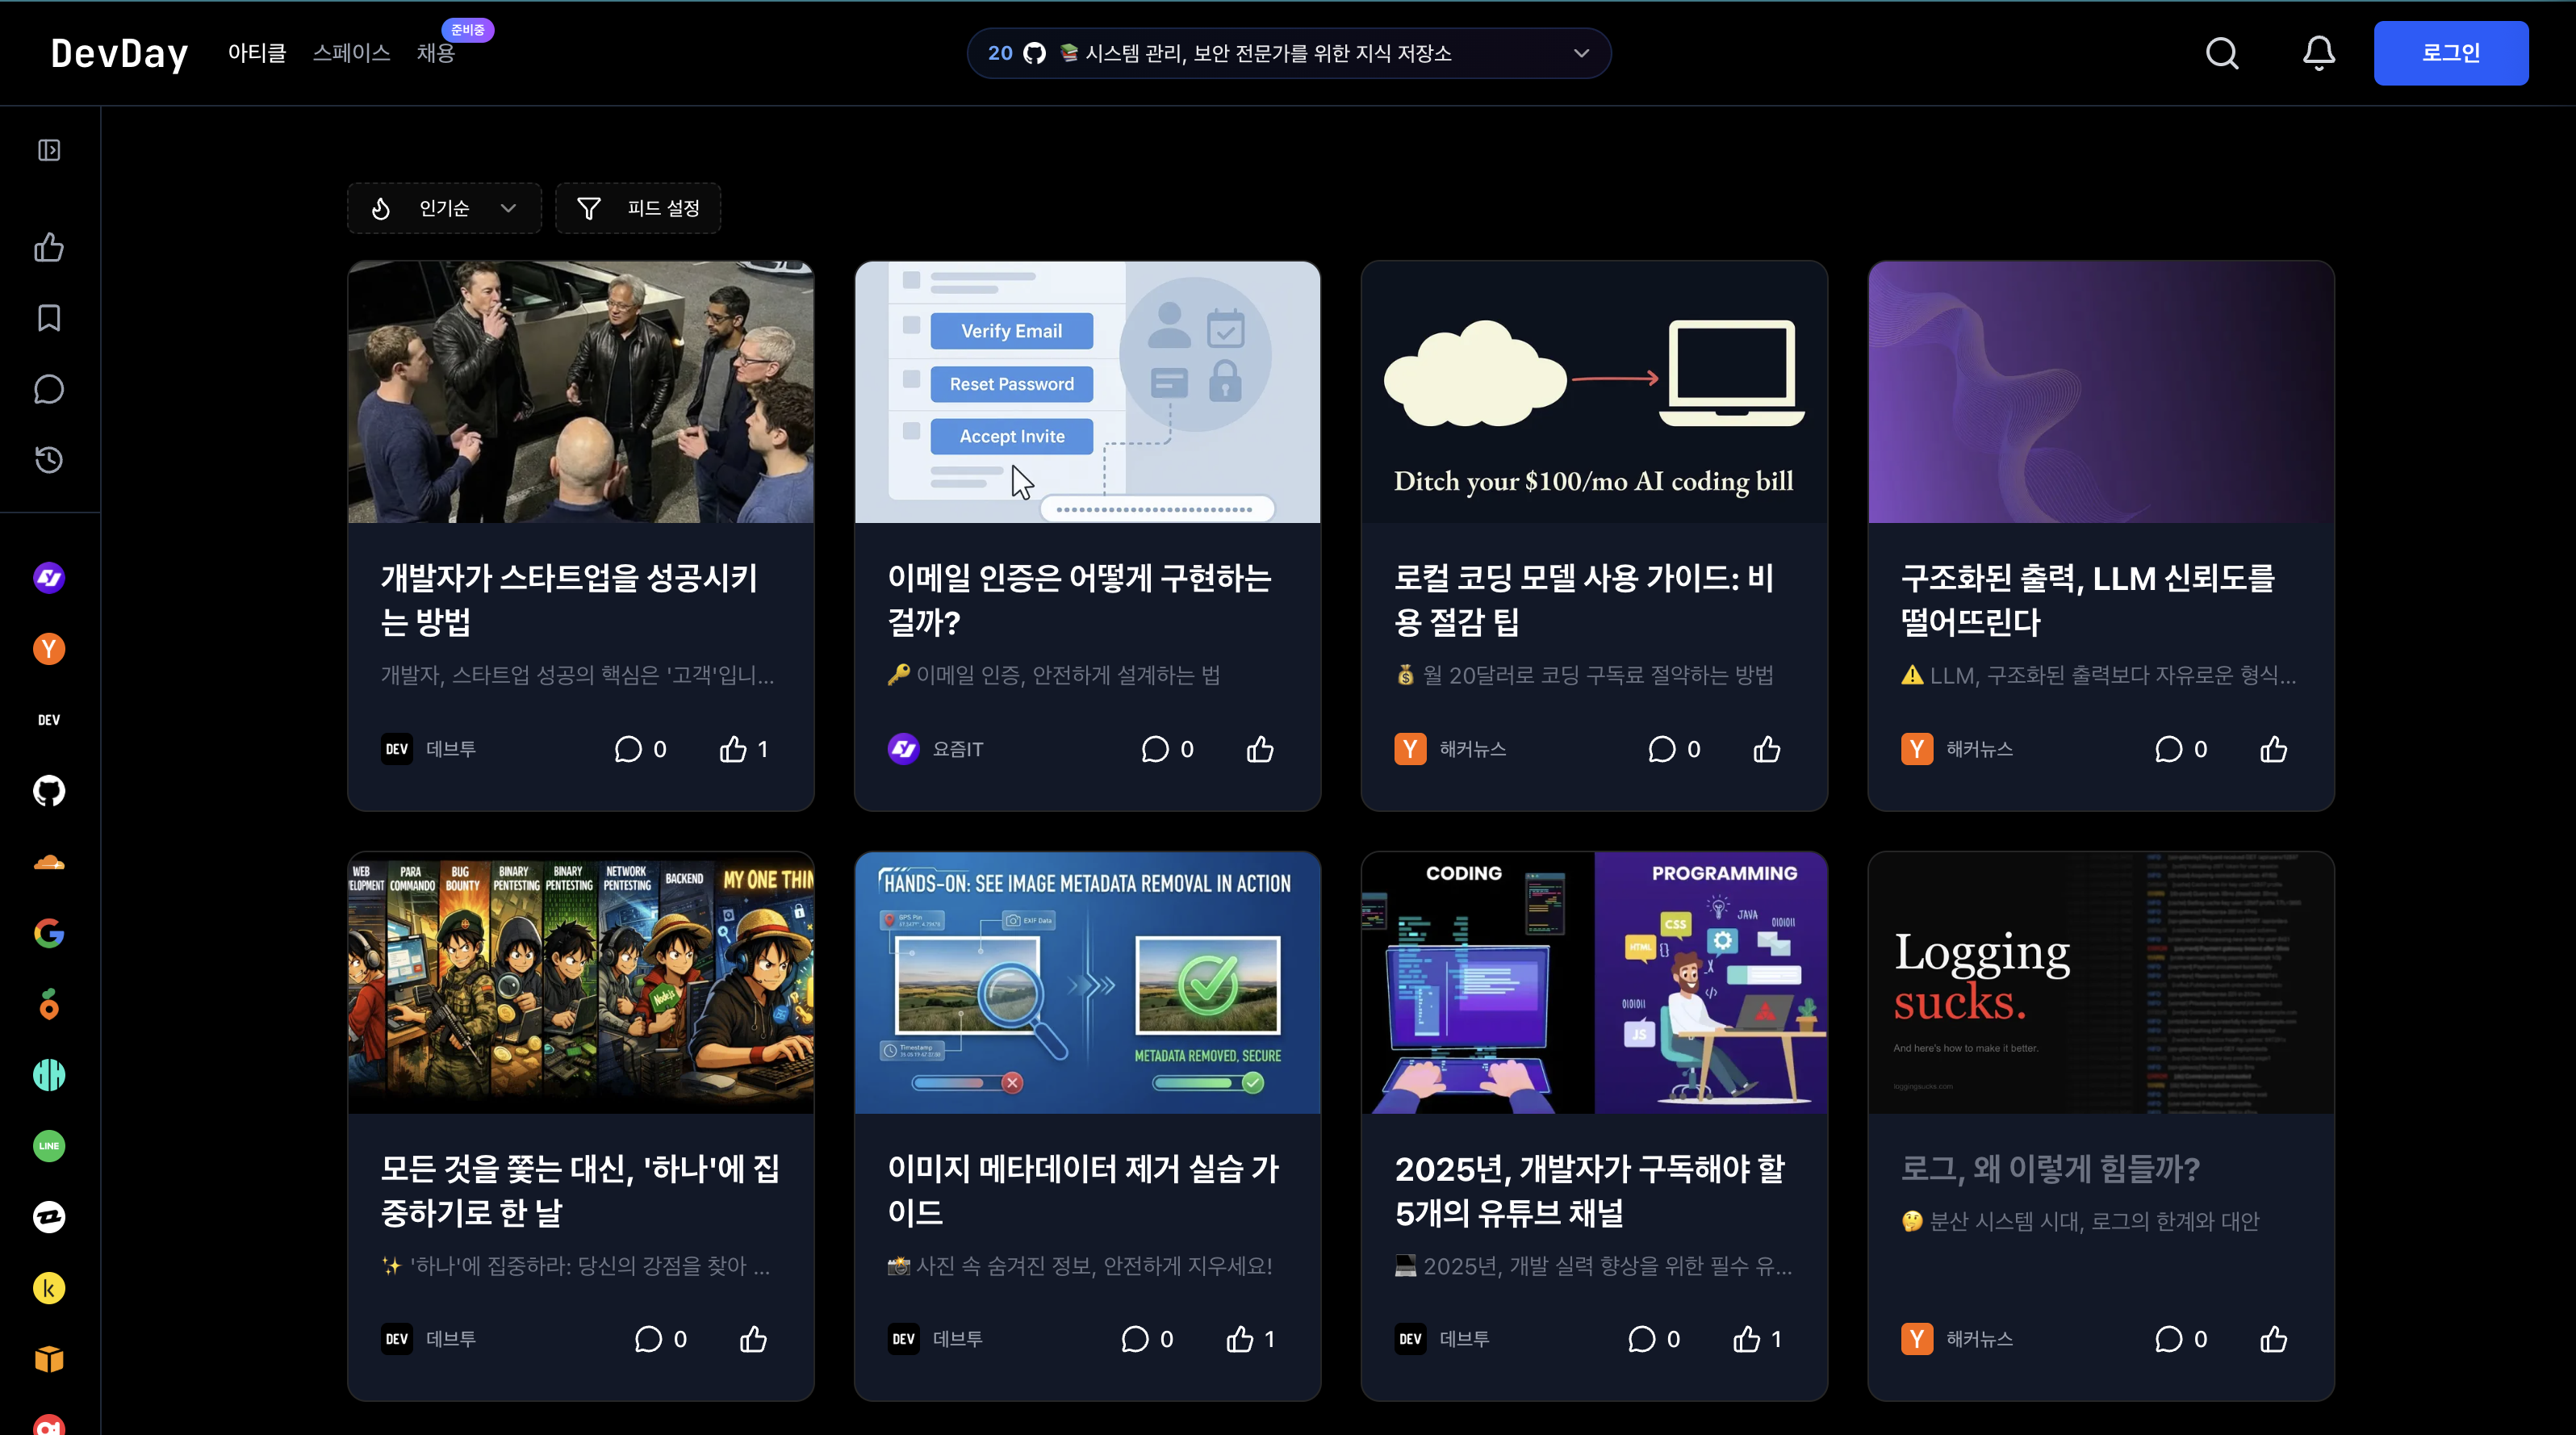Click 준비중 badge above 채용
The image size is (2576, 1435).
pos(467,30)
